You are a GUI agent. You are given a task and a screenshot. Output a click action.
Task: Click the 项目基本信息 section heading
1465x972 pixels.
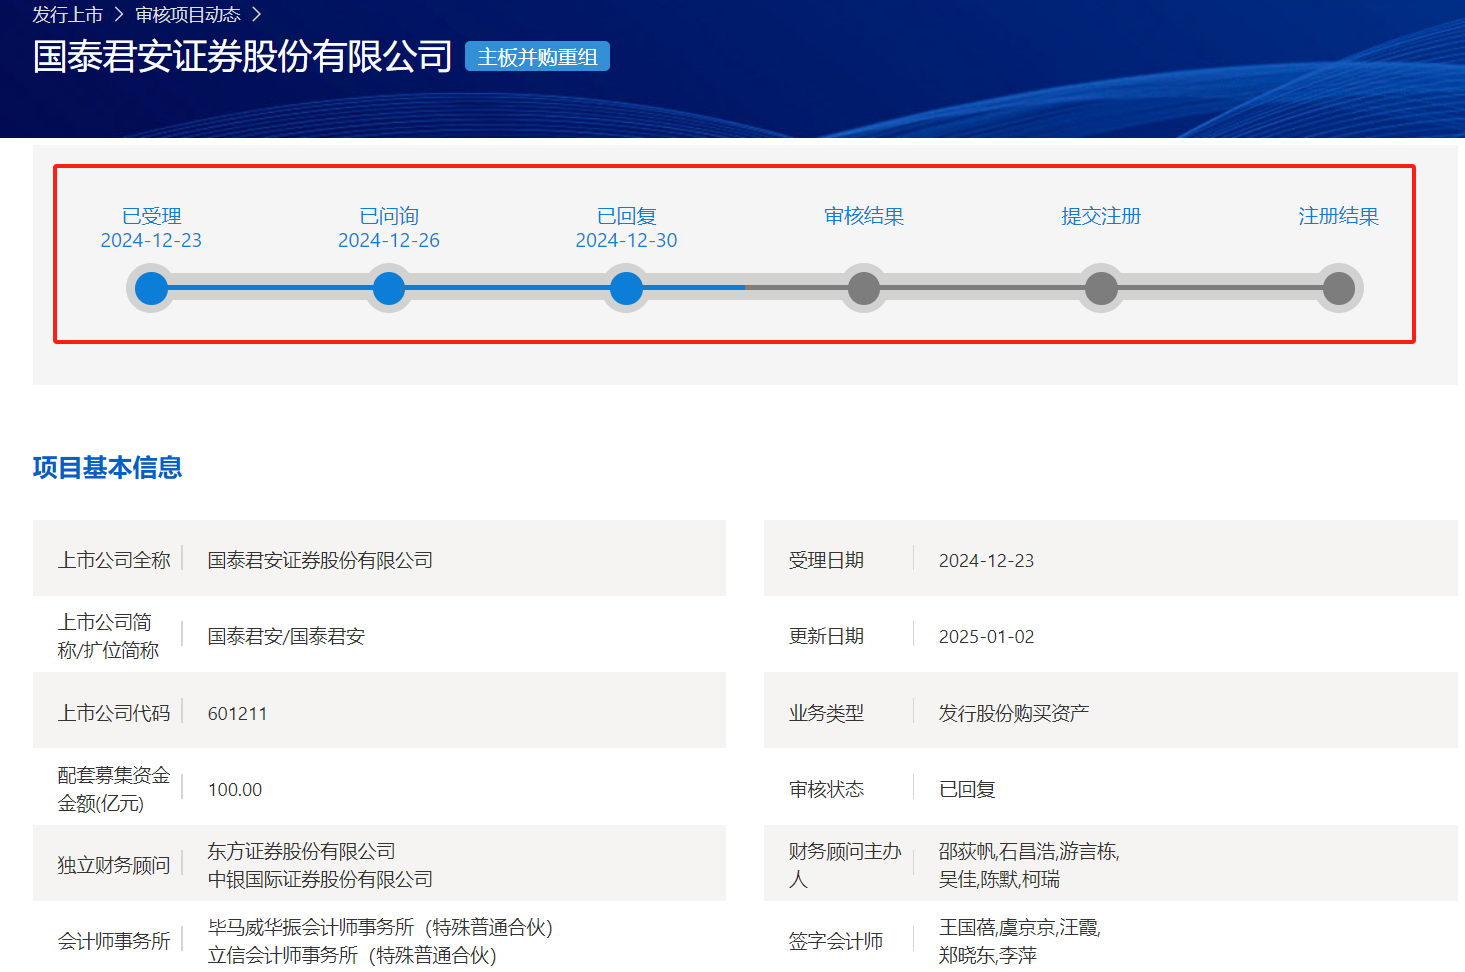pyautogui.click(x=107, y=467)
